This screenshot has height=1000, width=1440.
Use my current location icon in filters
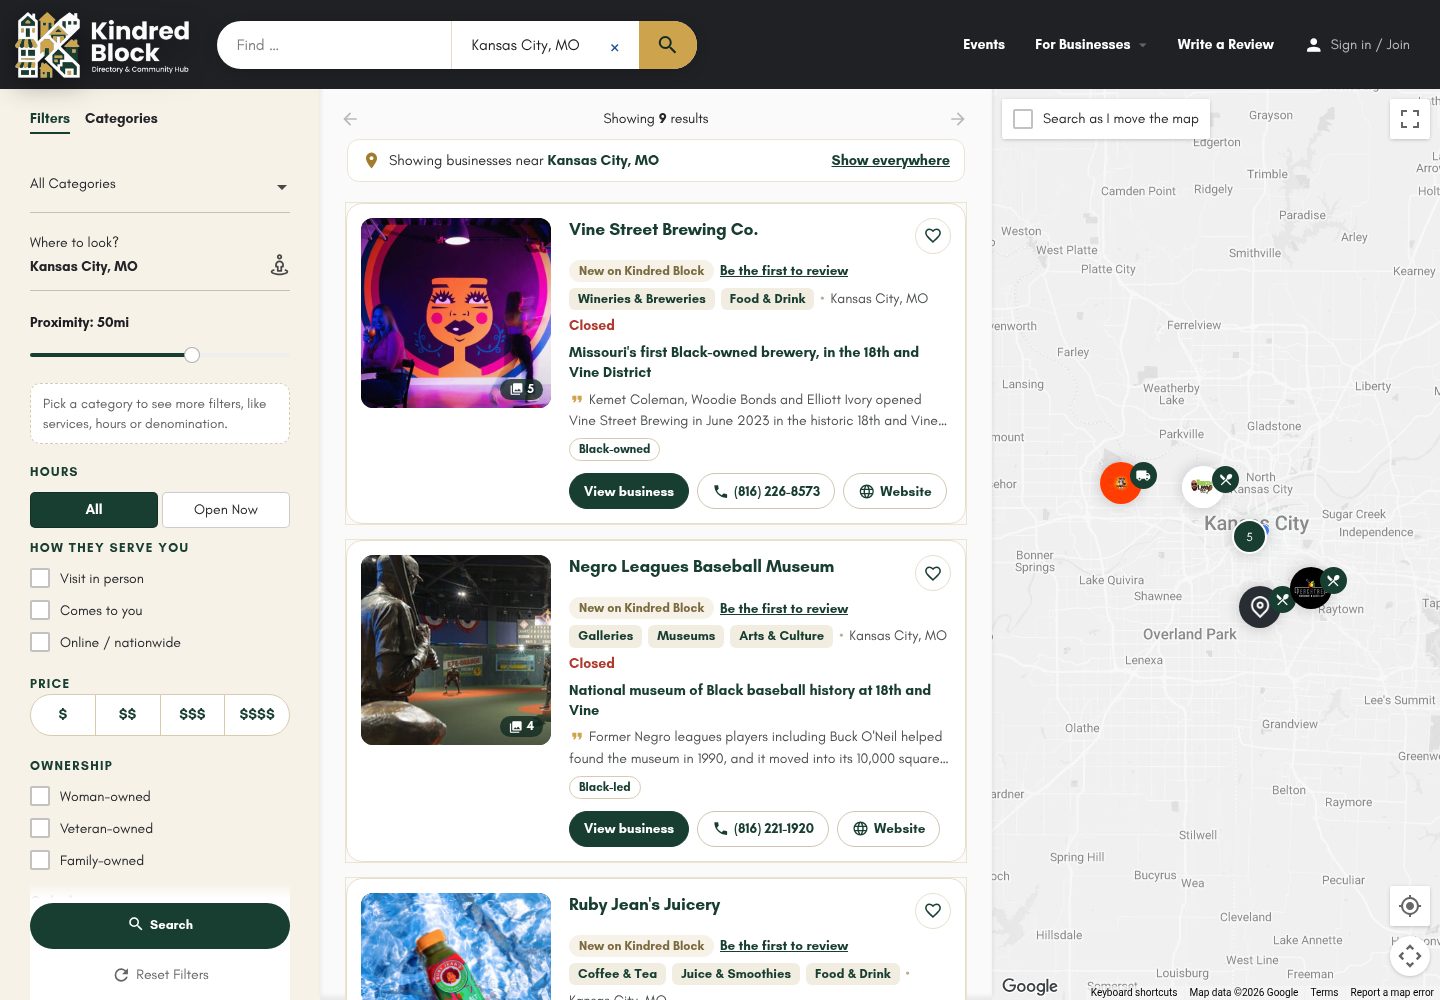279,265
